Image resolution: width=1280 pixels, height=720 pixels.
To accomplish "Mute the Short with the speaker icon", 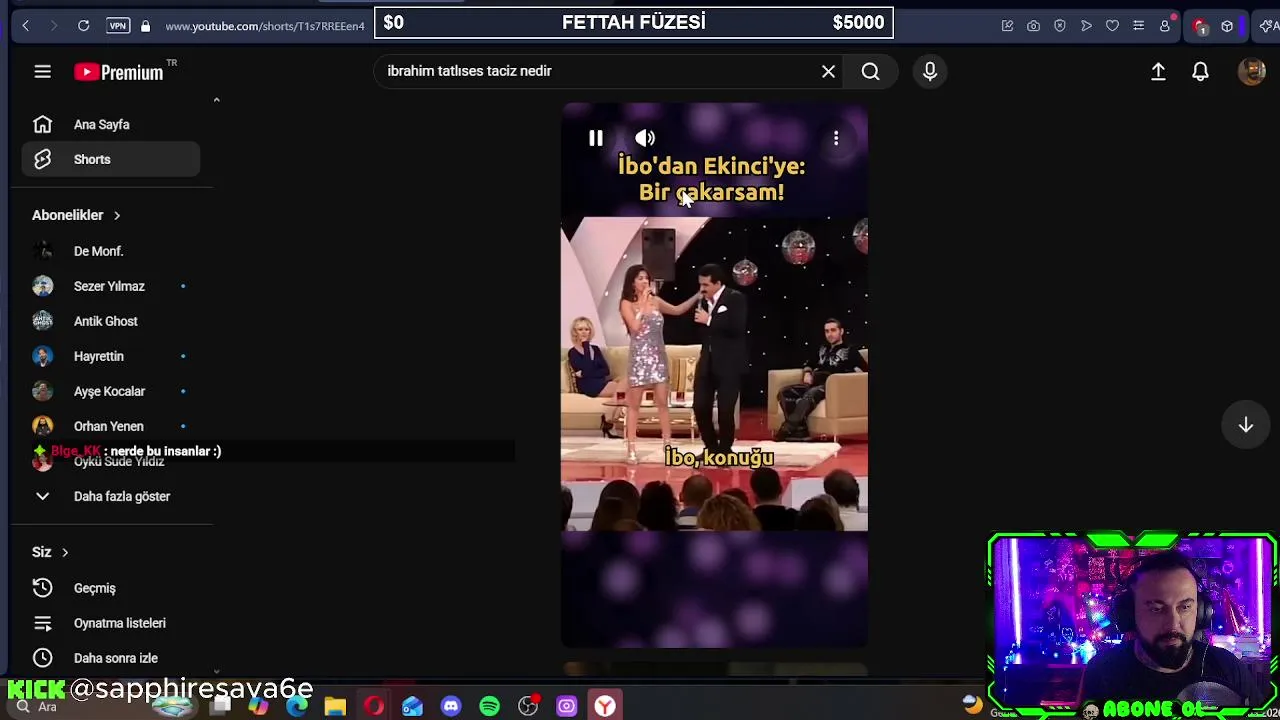I will click(645, 138).
